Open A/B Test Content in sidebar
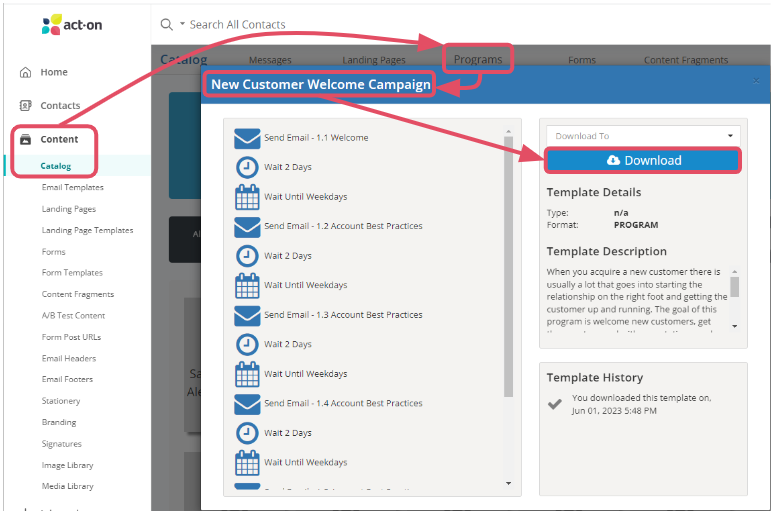Viewport: 774px width, 513px height. click(73, 316)
